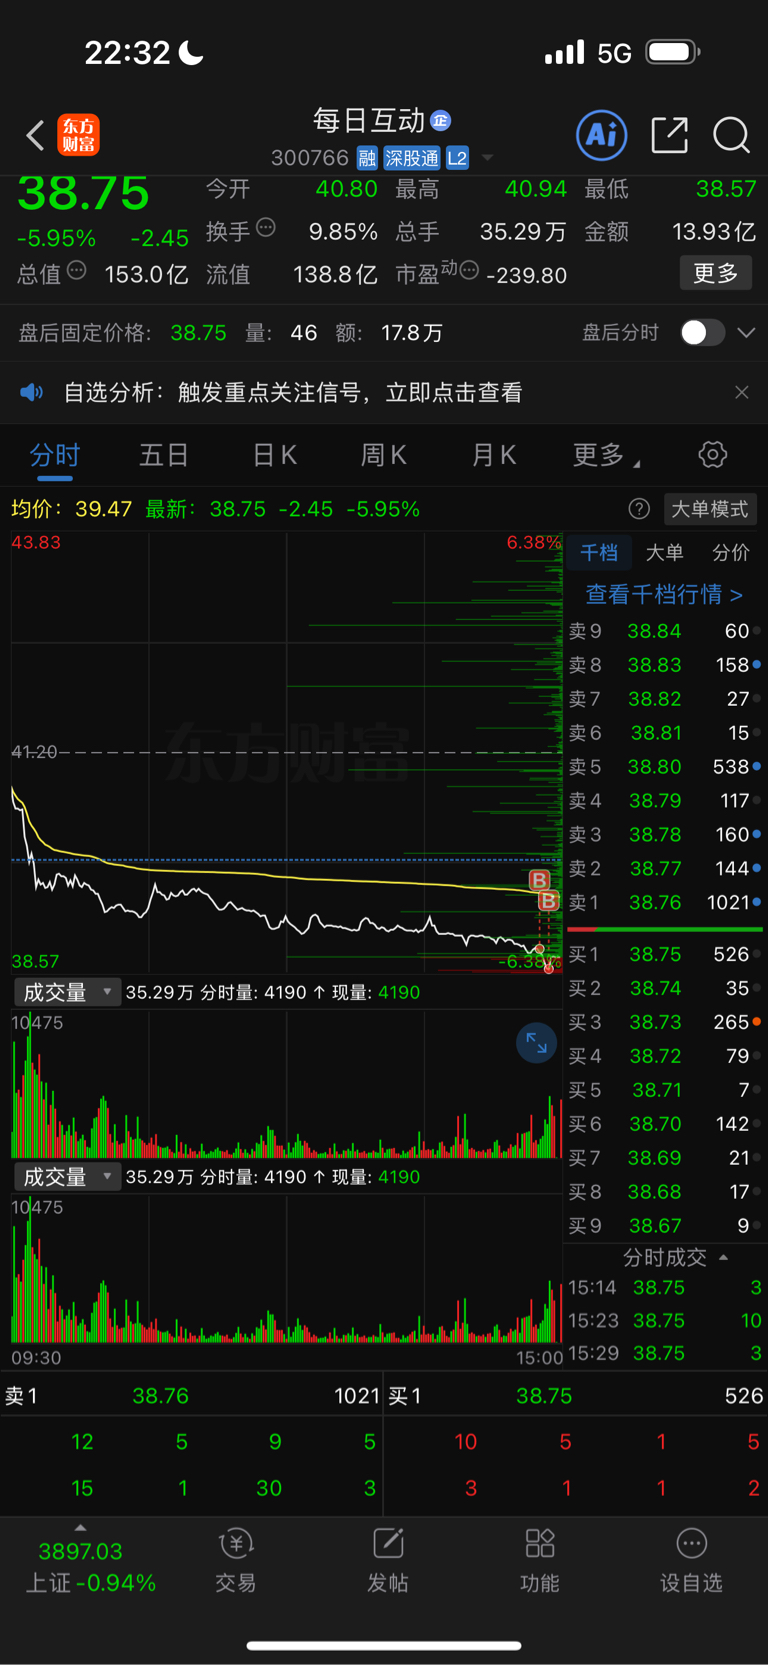Expand the 上证 index ticker arrow
The image size is (768, 1665).
(x=80, y=1528)
